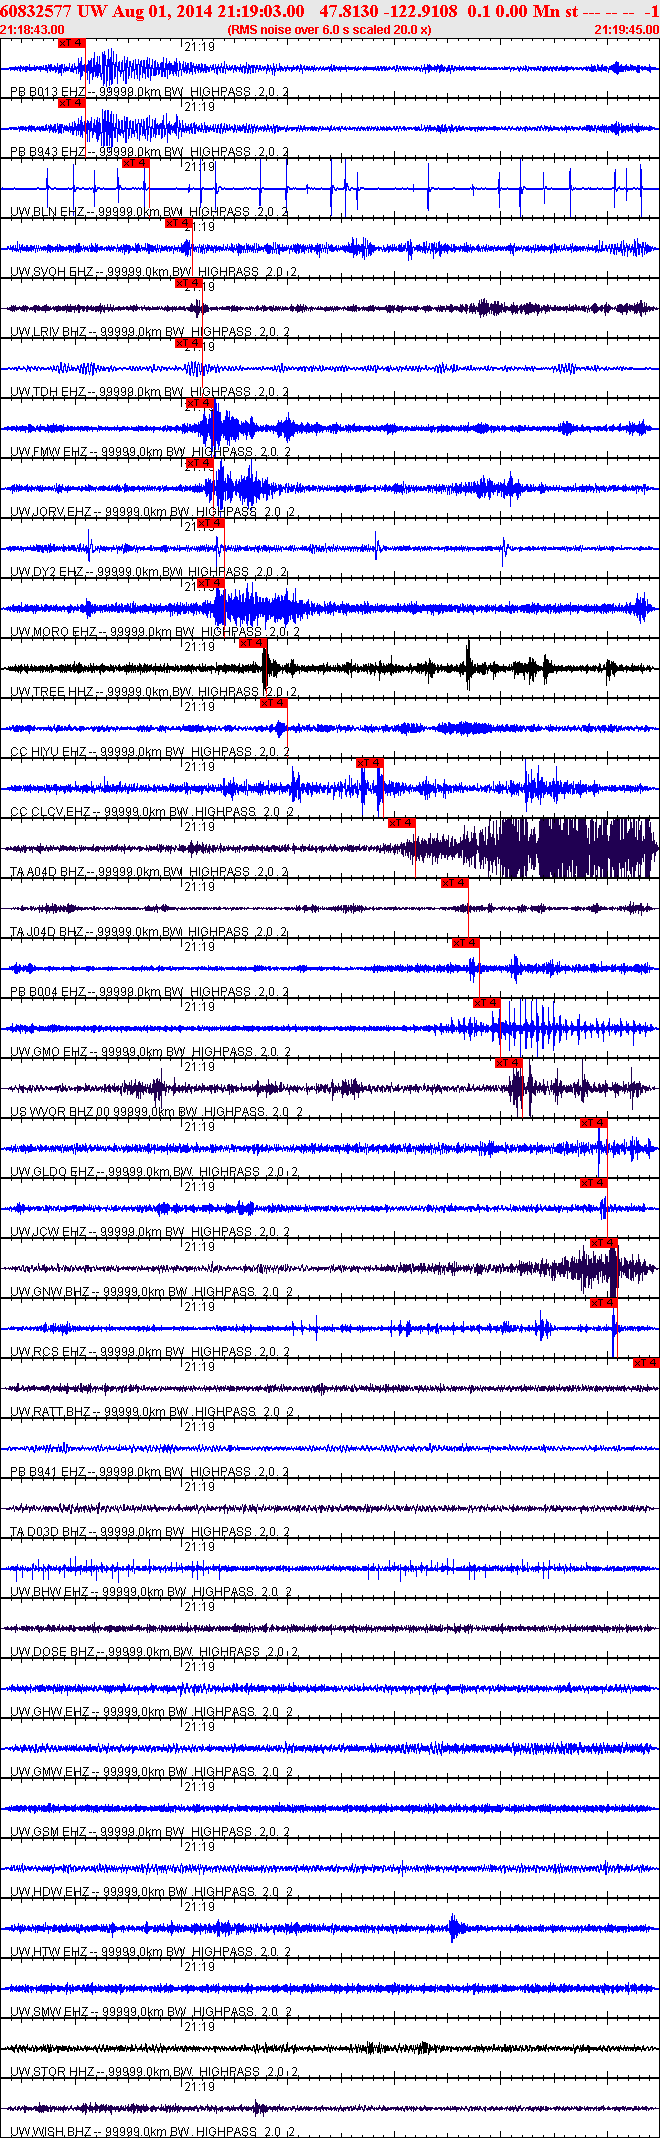The width and height of the screenshot is (660, 2138).
Task: Click the red pick marker on PB B013 trace
Action: (72, 43)
